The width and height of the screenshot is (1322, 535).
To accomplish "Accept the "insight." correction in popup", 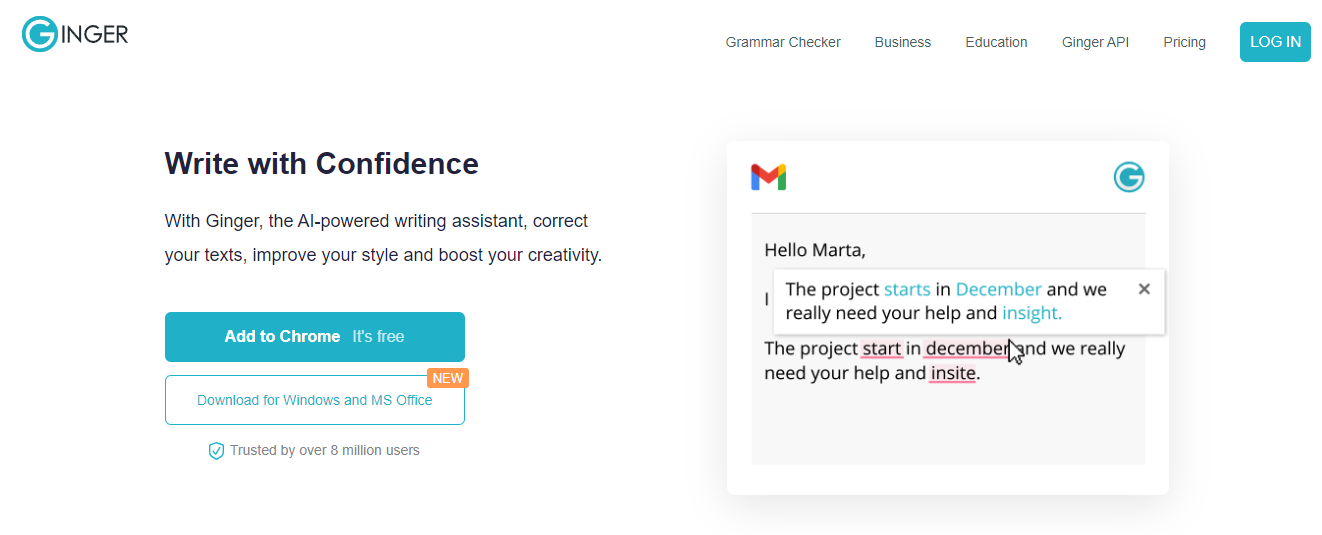I will pos(1031,313).
